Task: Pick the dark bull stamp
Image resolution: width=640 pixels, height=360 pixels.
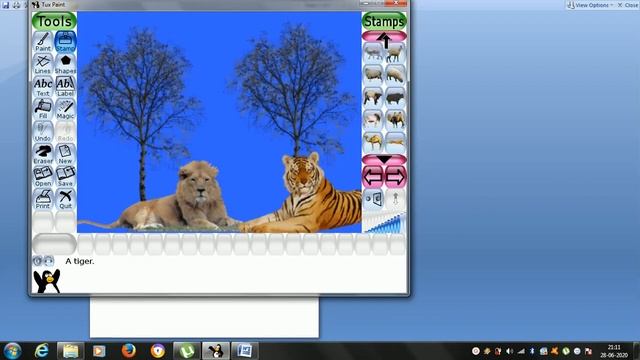Action: [395, 98]
